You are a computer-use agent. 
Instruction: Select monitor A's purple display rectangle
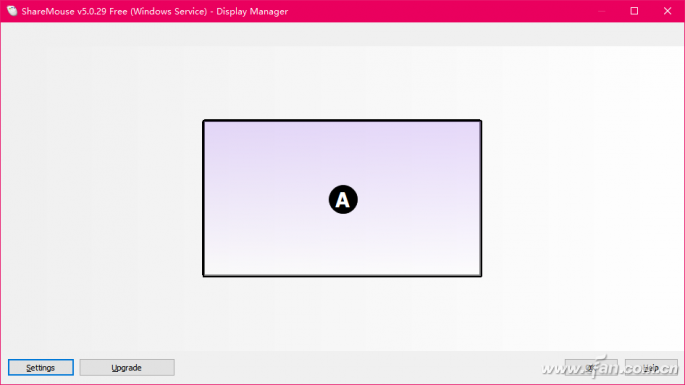tap(342, 198)
